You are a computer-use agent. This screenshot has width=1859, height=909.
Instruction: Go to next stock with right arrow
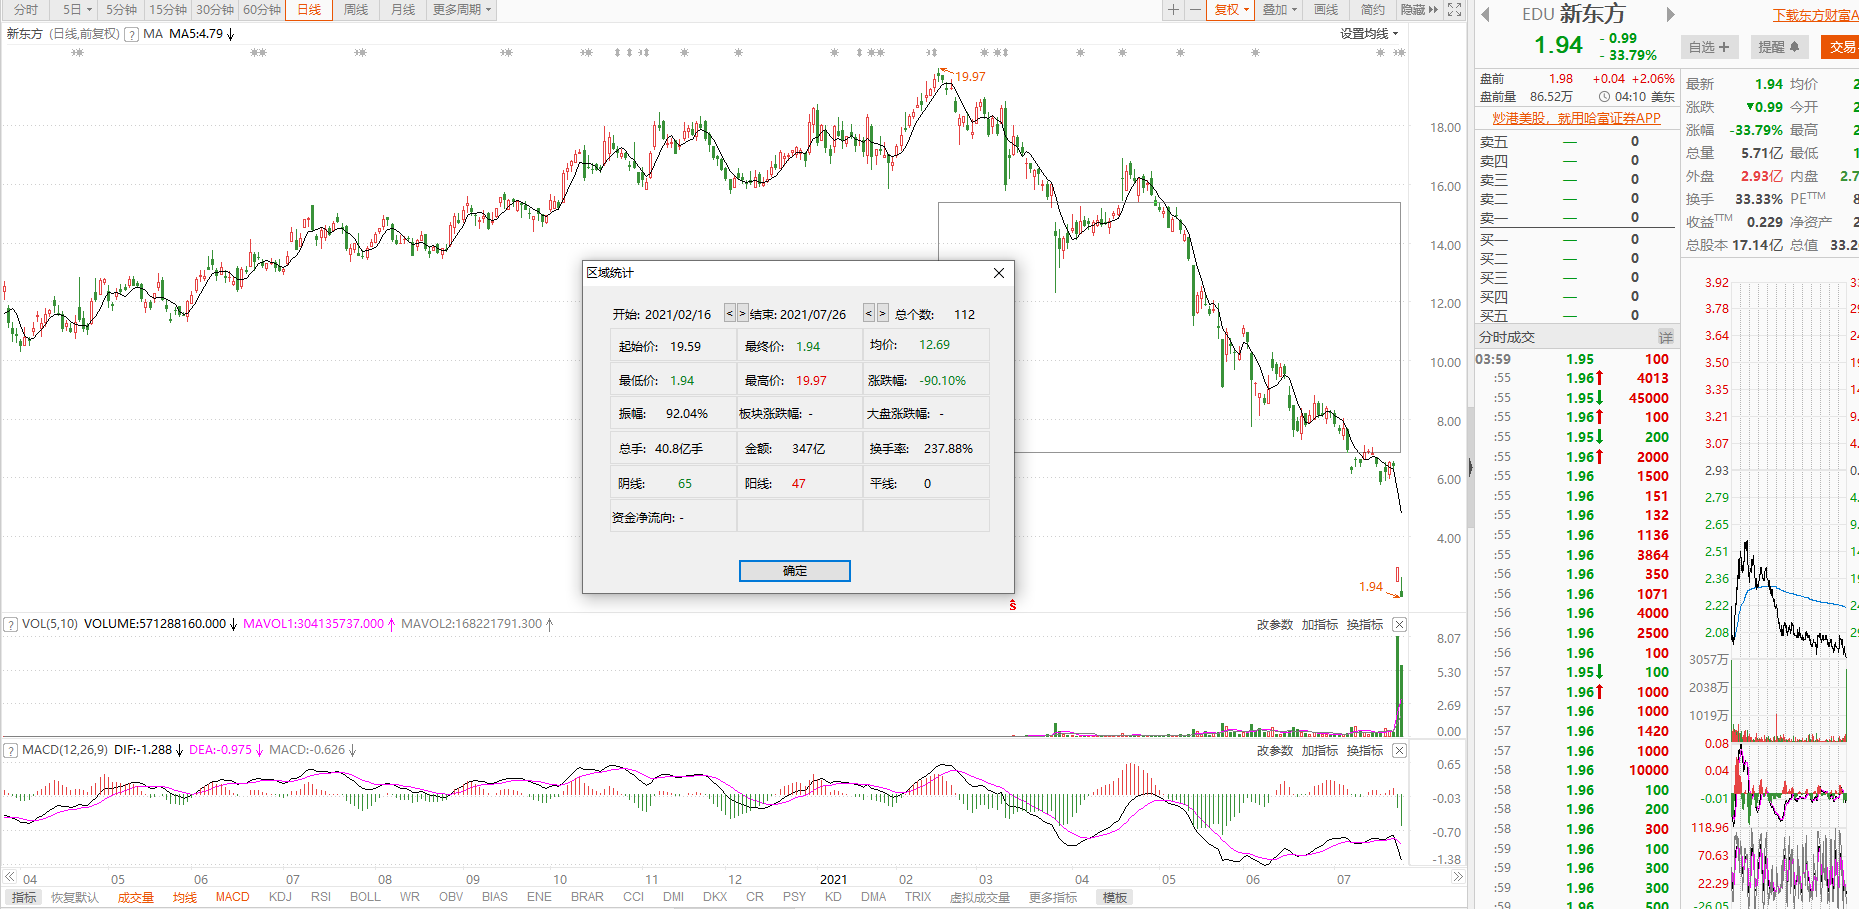pyautogui.click(x=1670, y=14)
